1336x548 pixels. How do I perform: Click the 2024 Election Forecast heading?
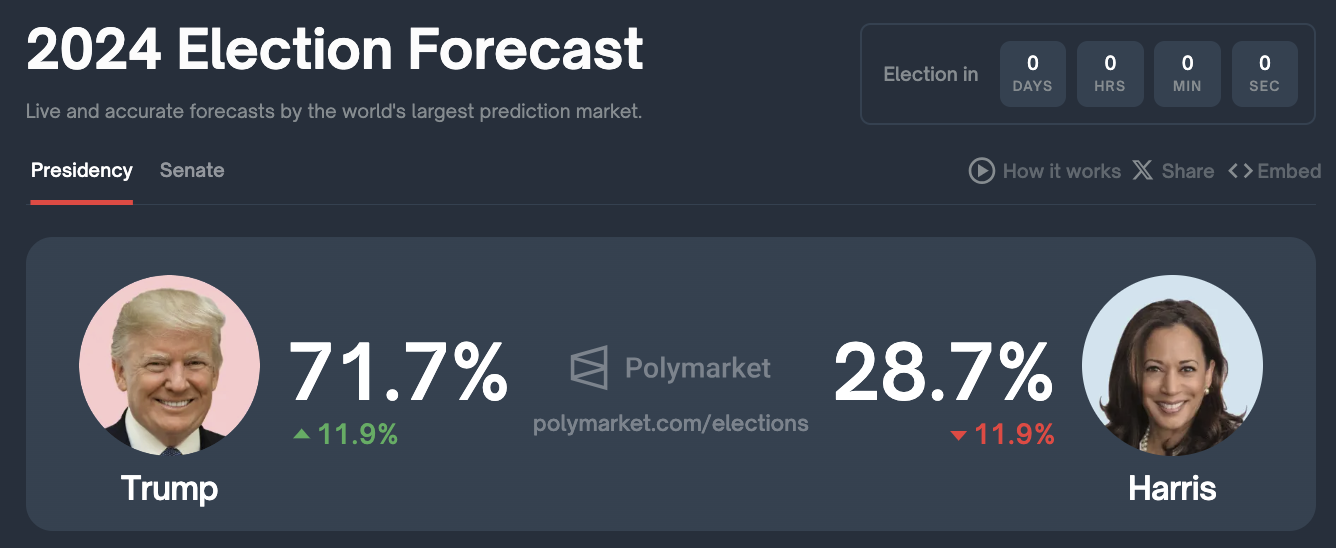(335, 48)
